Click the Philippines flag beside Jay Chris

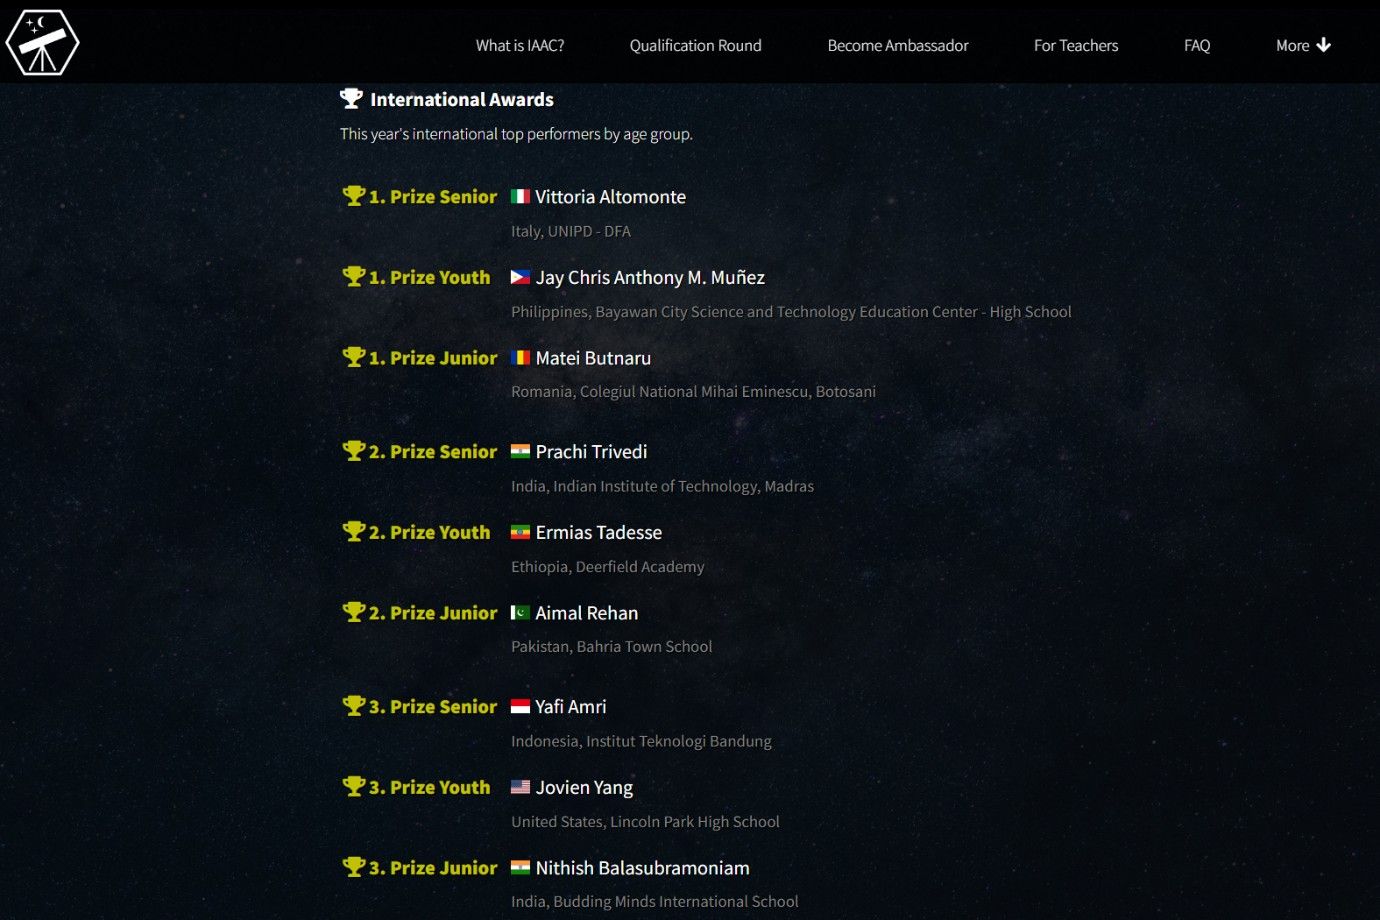click(520, 277)
